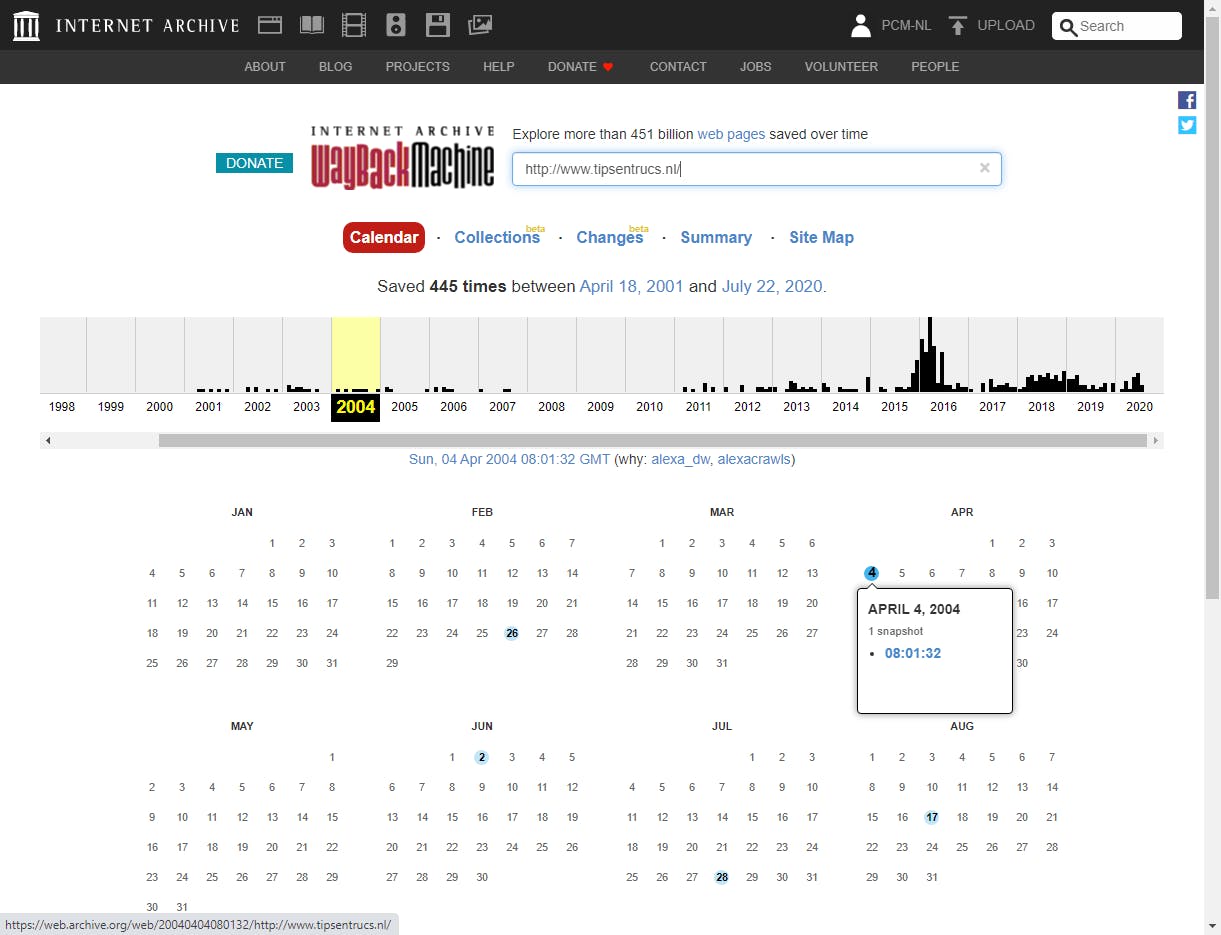Open the Software floppy disk icon
1221x935 pixels.
point(437,25)
